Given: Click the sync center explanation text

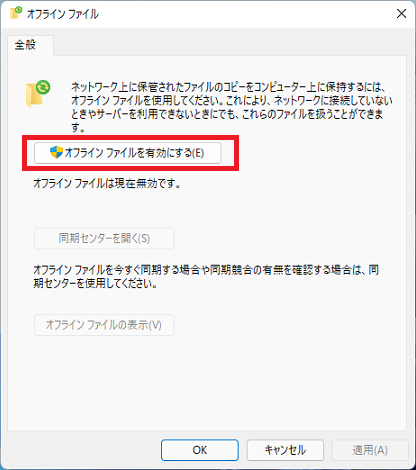Looking at the screenshot, I should [206, 277].
